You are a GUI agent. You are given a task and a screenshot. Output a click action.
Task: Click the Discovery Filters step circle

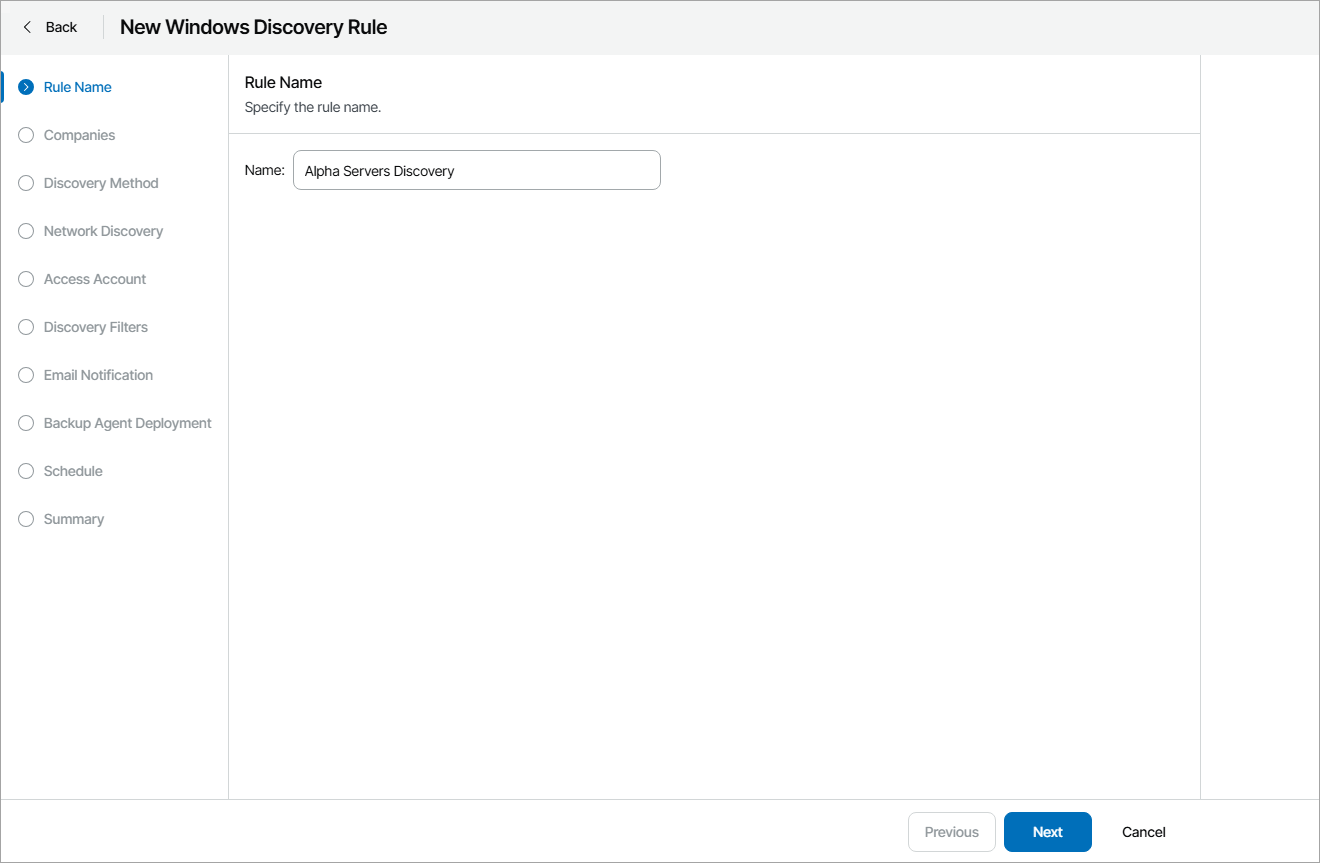[26, 327]
